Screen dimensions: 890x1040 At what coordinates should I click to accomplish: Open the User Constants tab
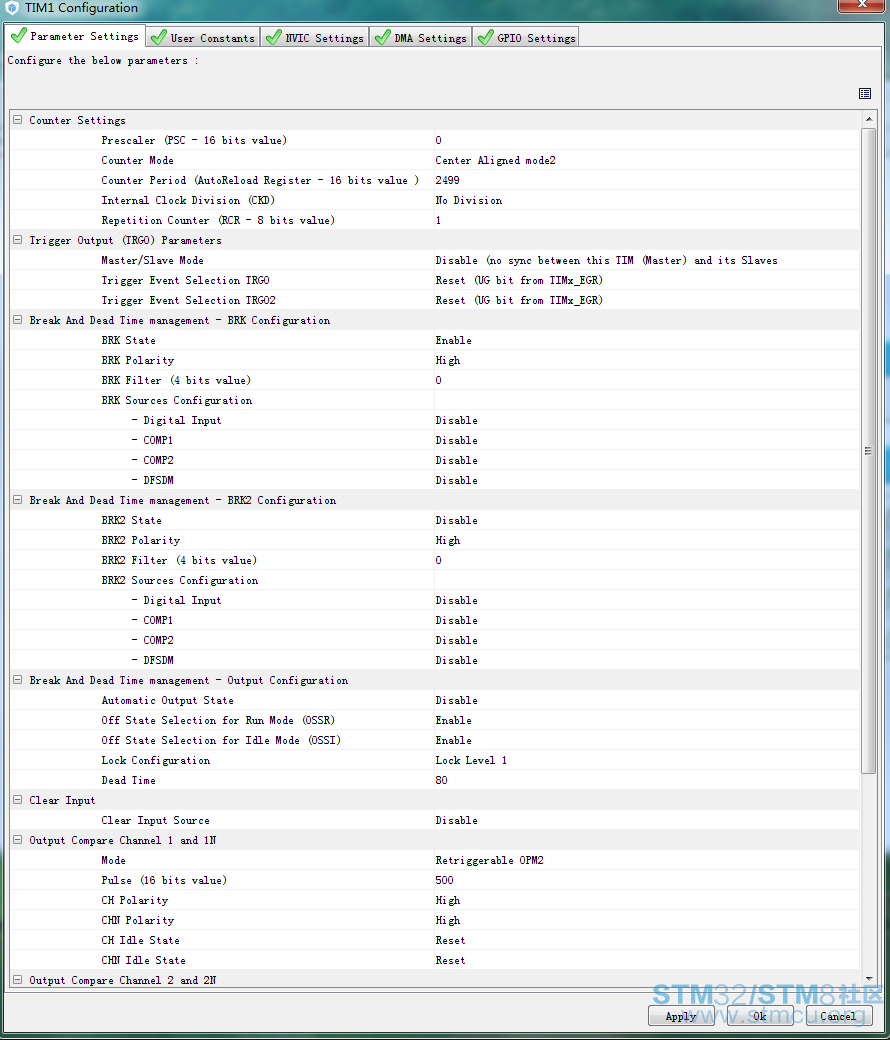pyautogui.click(x=202, y=38)
